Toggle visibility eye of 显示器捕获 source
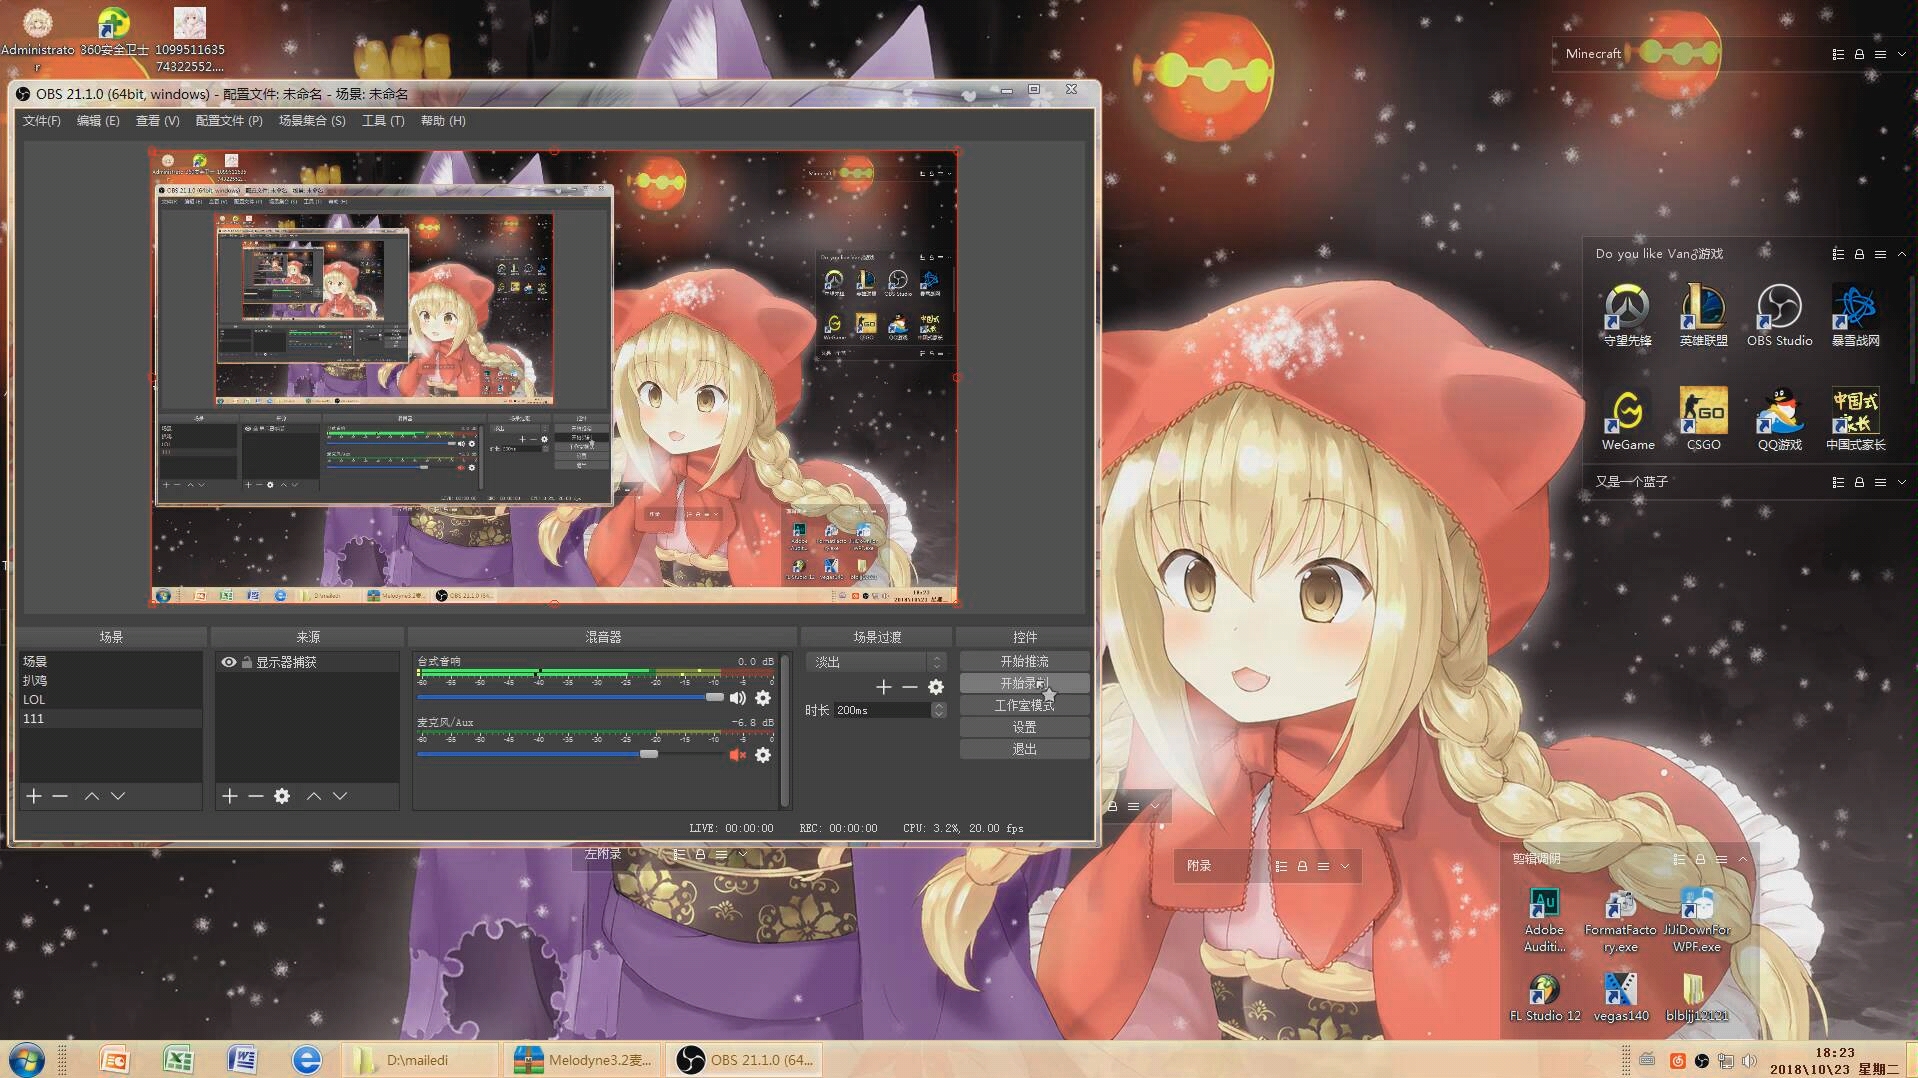The image size is (1918, 1078). [229, 662]
